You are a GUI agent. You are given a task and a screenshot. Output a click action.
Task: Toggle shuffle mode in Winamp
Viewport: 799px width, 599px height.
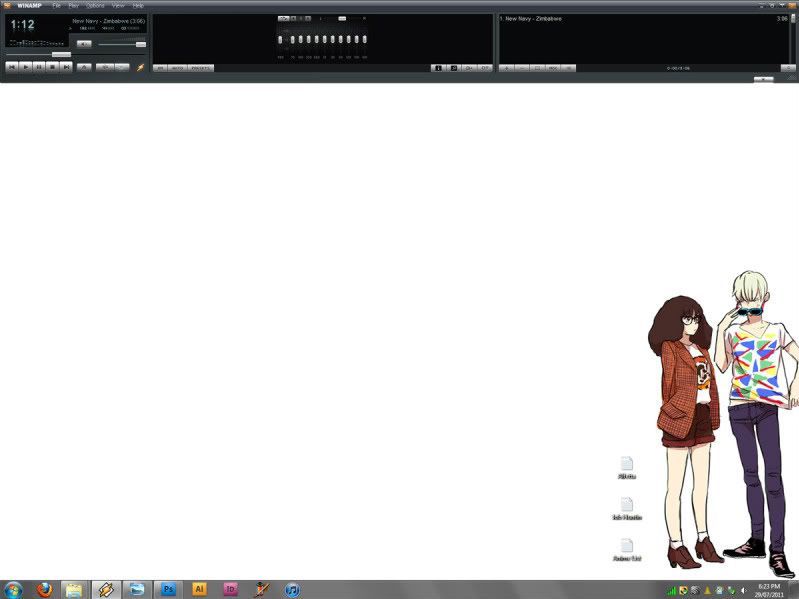tap(105, 67)
